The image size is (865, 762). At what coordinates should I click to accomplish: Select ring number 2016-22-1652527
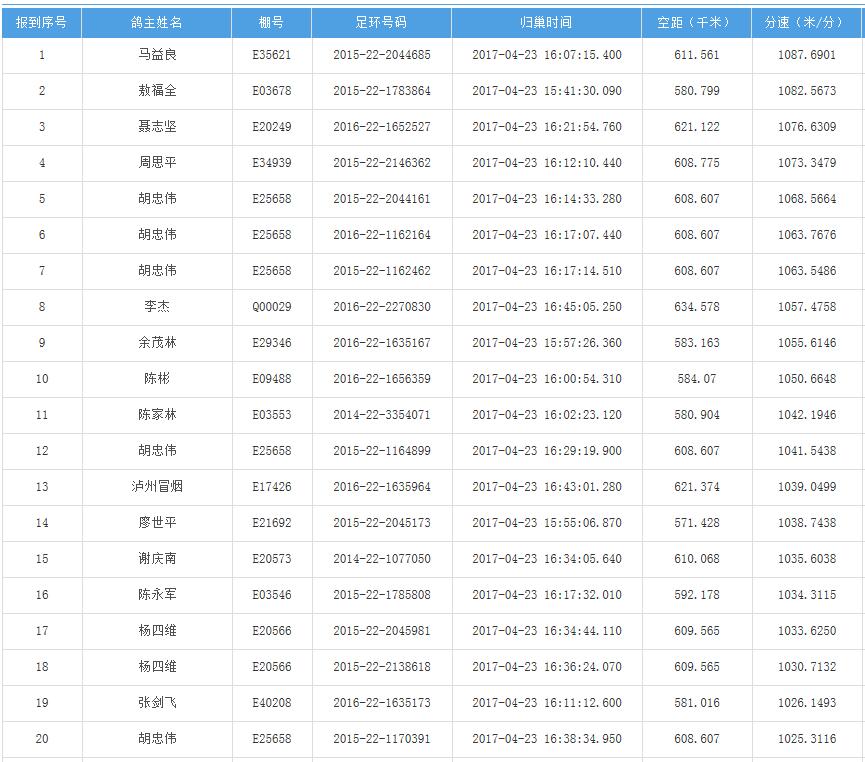point(381,127)
